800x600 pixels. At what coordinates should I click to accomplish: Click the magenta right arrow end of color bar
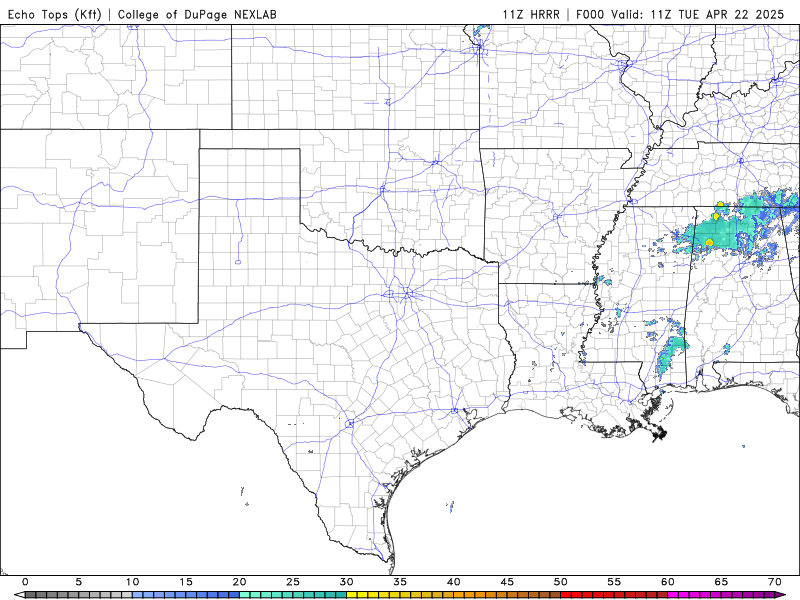[781, 595]
